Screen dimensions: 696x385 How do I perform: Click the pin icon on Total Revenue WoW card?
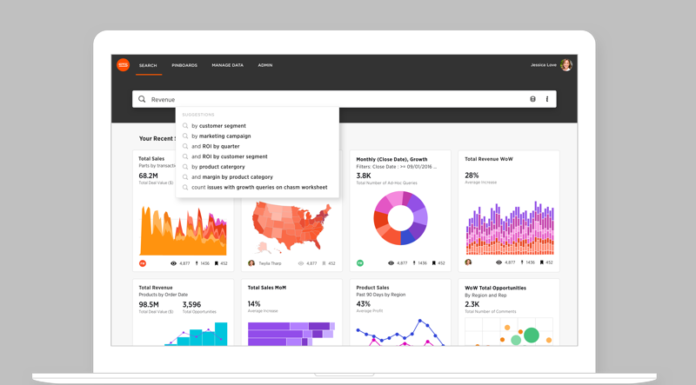522,262
